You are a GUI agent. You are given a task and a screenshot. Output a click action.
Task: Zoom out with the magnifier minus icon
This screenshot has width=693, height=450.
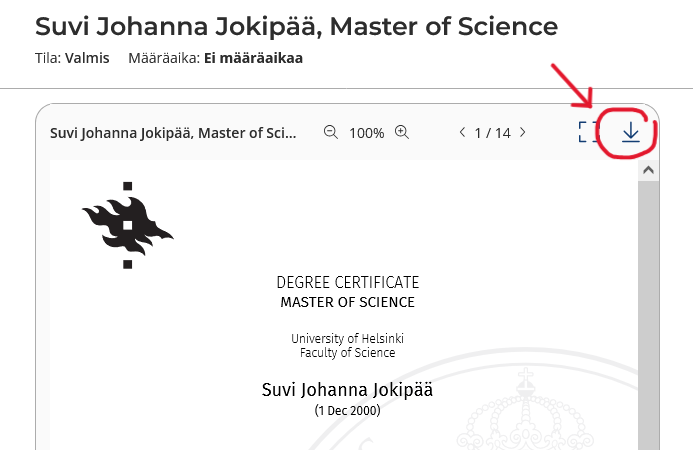click(331, 132)
